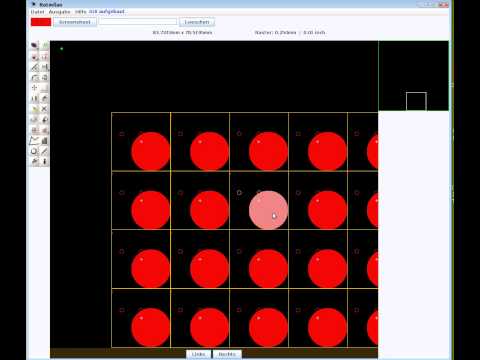The width and height of the screenshot is (480, 360).
Task: Click the Screenshot button
Action: click(75, 22)
